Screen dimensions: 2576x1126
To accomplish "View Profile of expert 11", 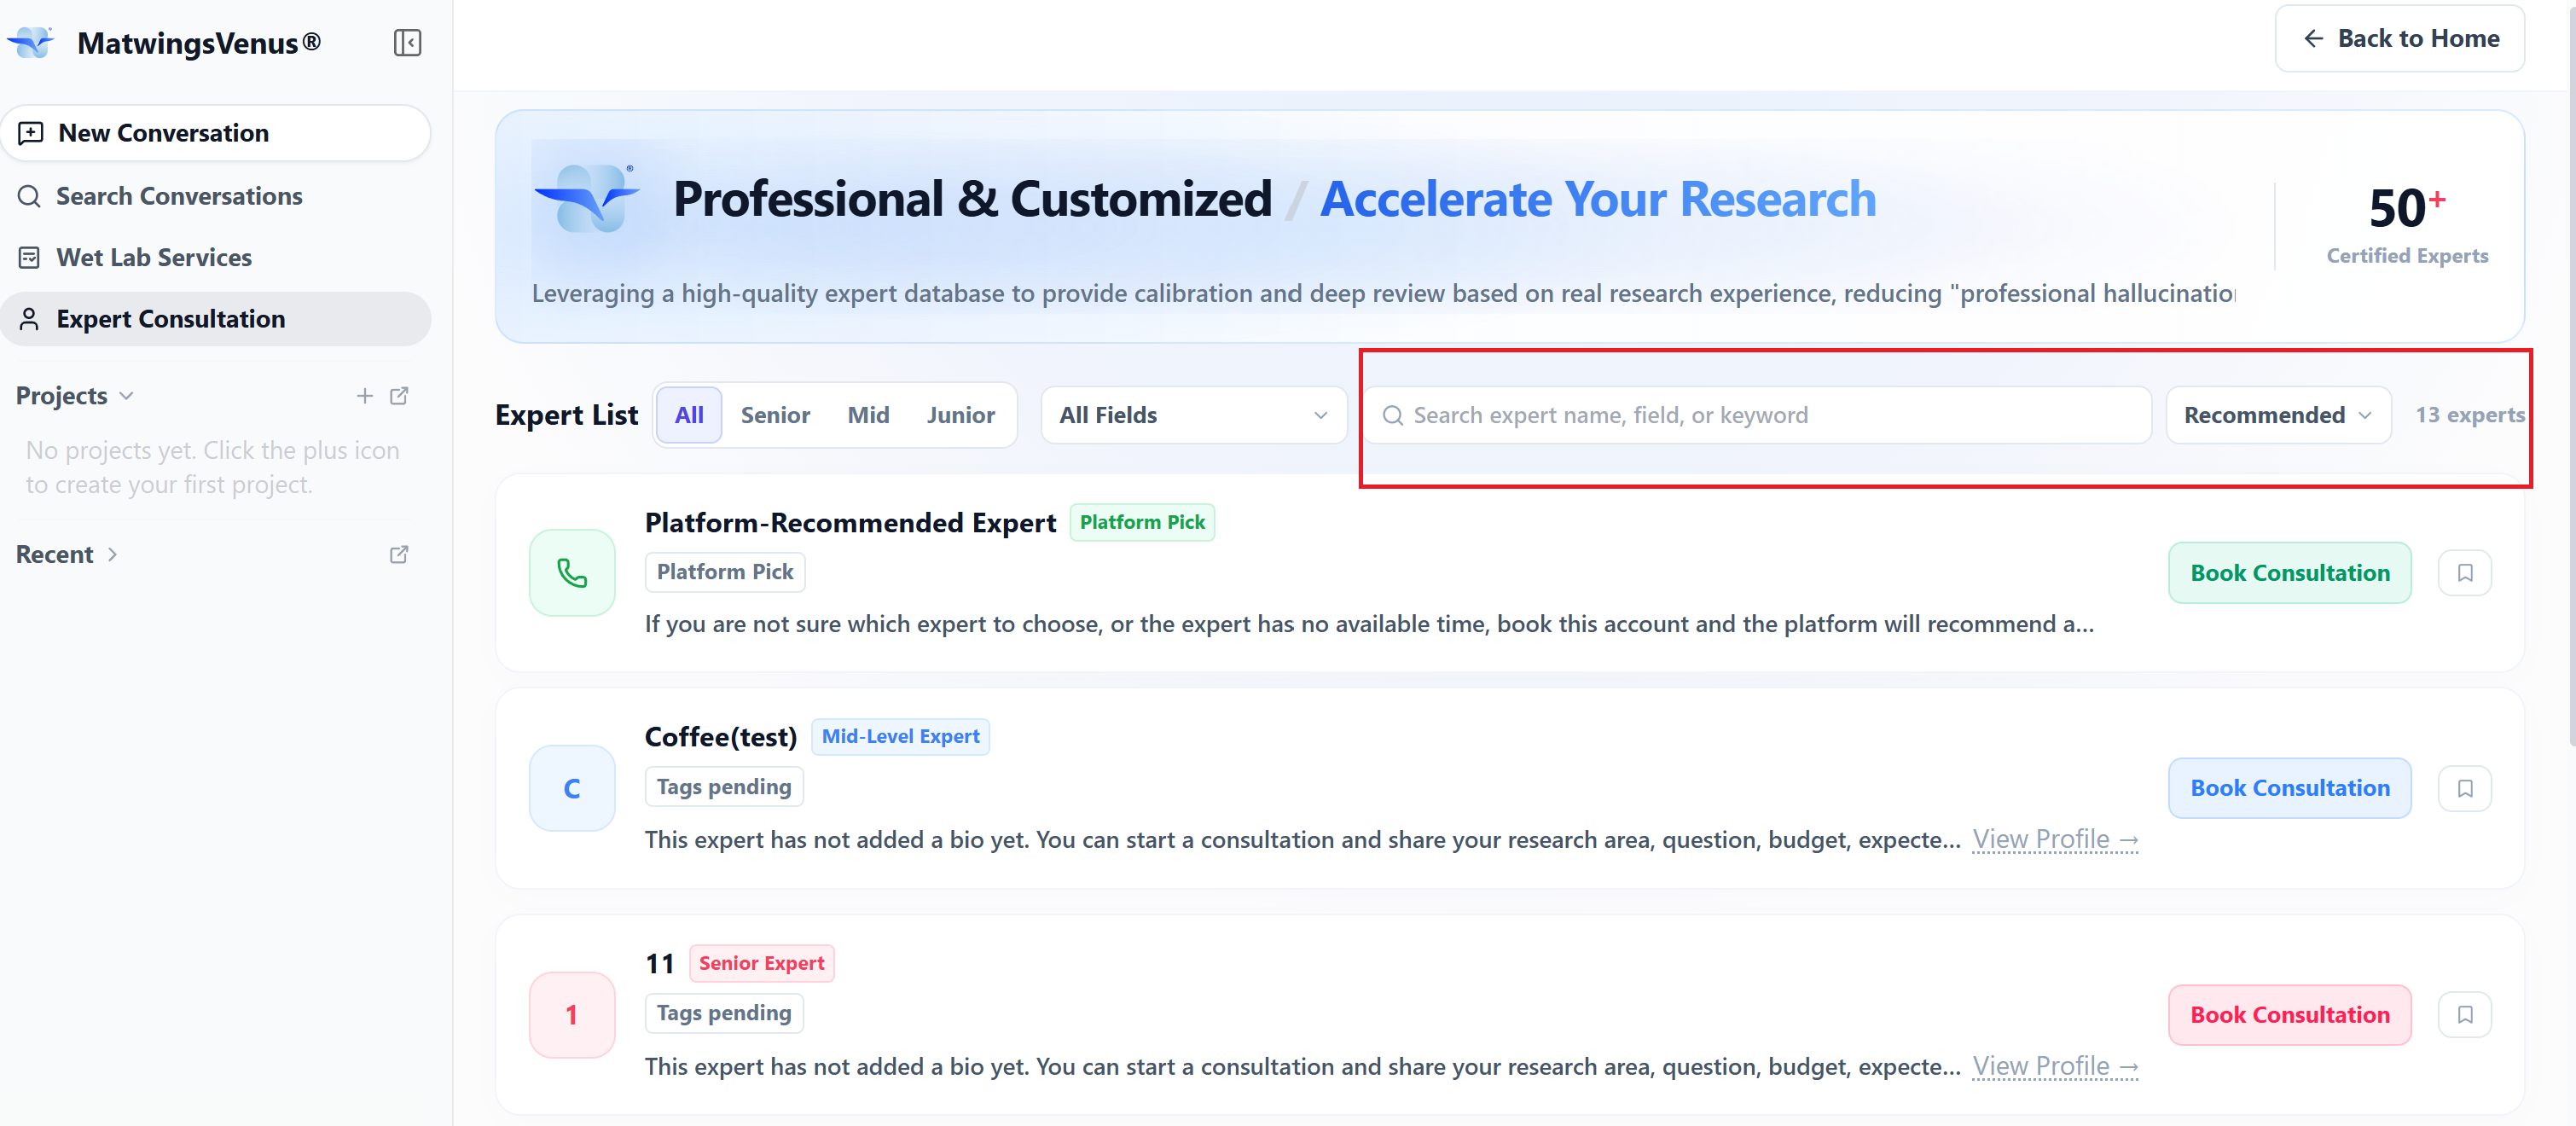I will click(2055, 1066).
